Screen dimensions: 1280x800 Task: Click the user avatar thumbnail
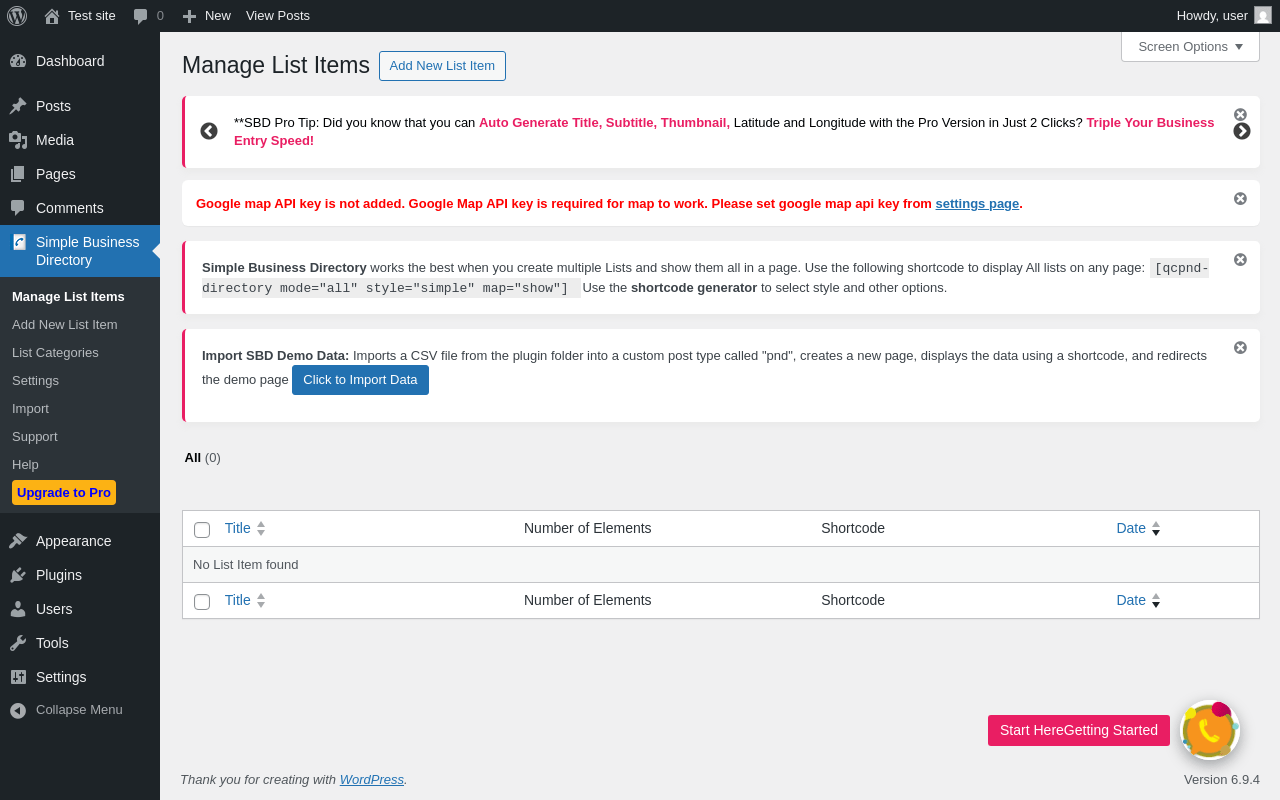point(1263,15)
